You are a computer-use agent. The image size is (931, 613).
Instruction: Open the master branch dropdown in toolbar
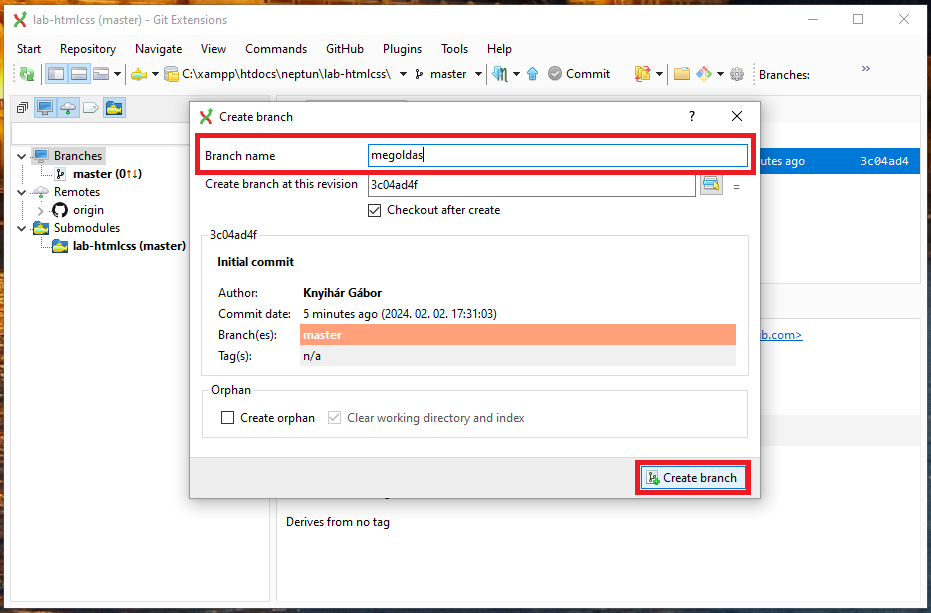coord(479,74)
